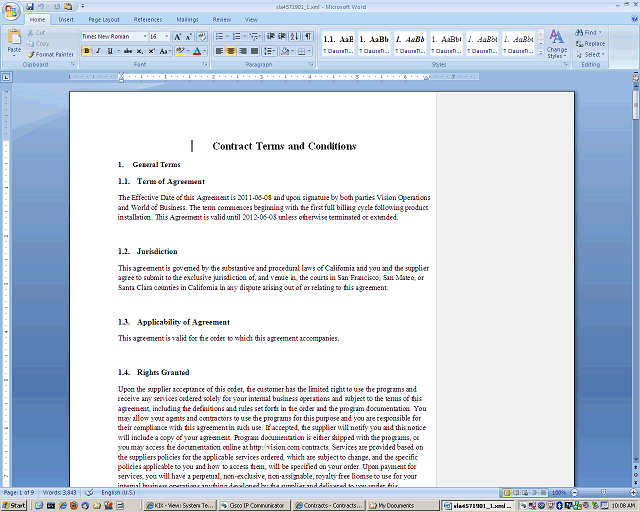Open the multilevel list icon
Image resolution: width=640 pixels, height=512 pixels.
[253, 37]
